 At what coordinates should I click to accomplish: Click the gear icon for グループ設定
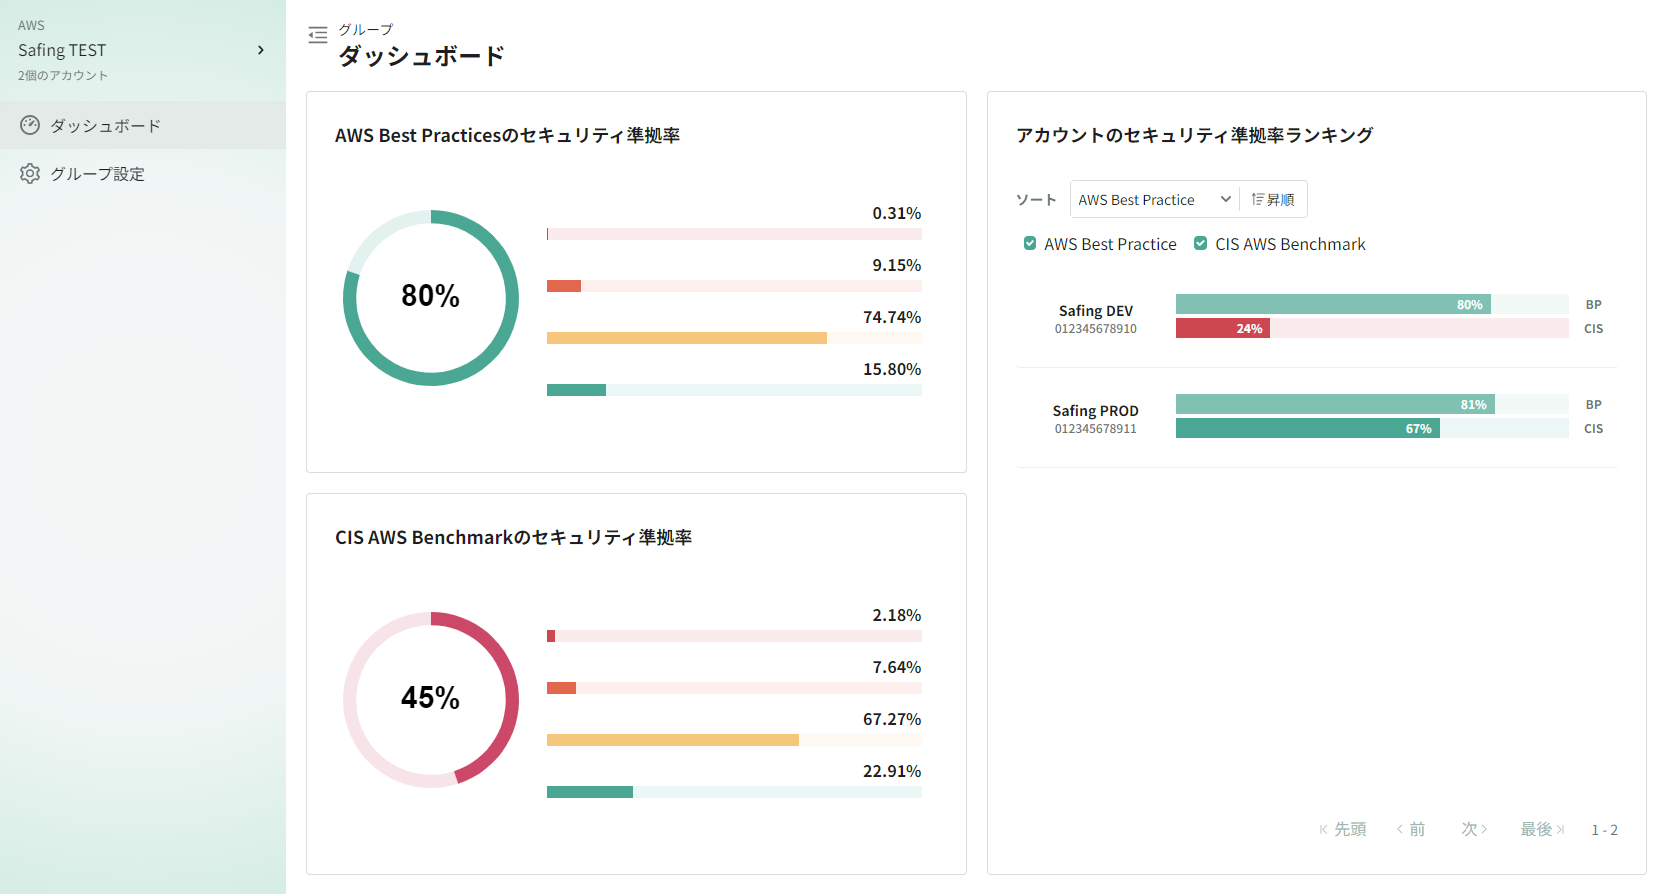(30, 173)
